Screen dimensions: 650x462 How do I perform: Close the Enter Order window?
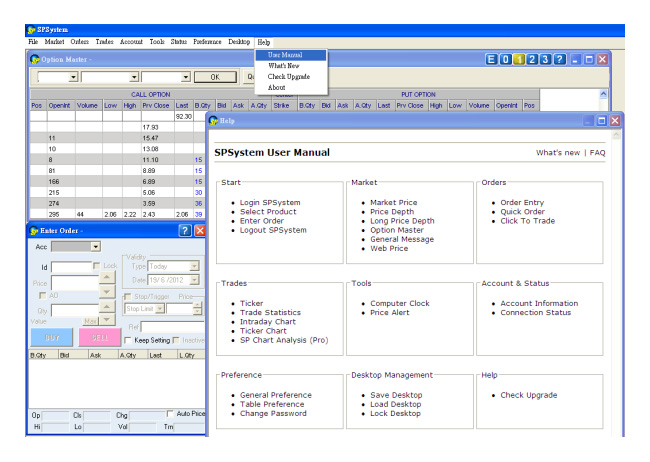click(200, 231)
